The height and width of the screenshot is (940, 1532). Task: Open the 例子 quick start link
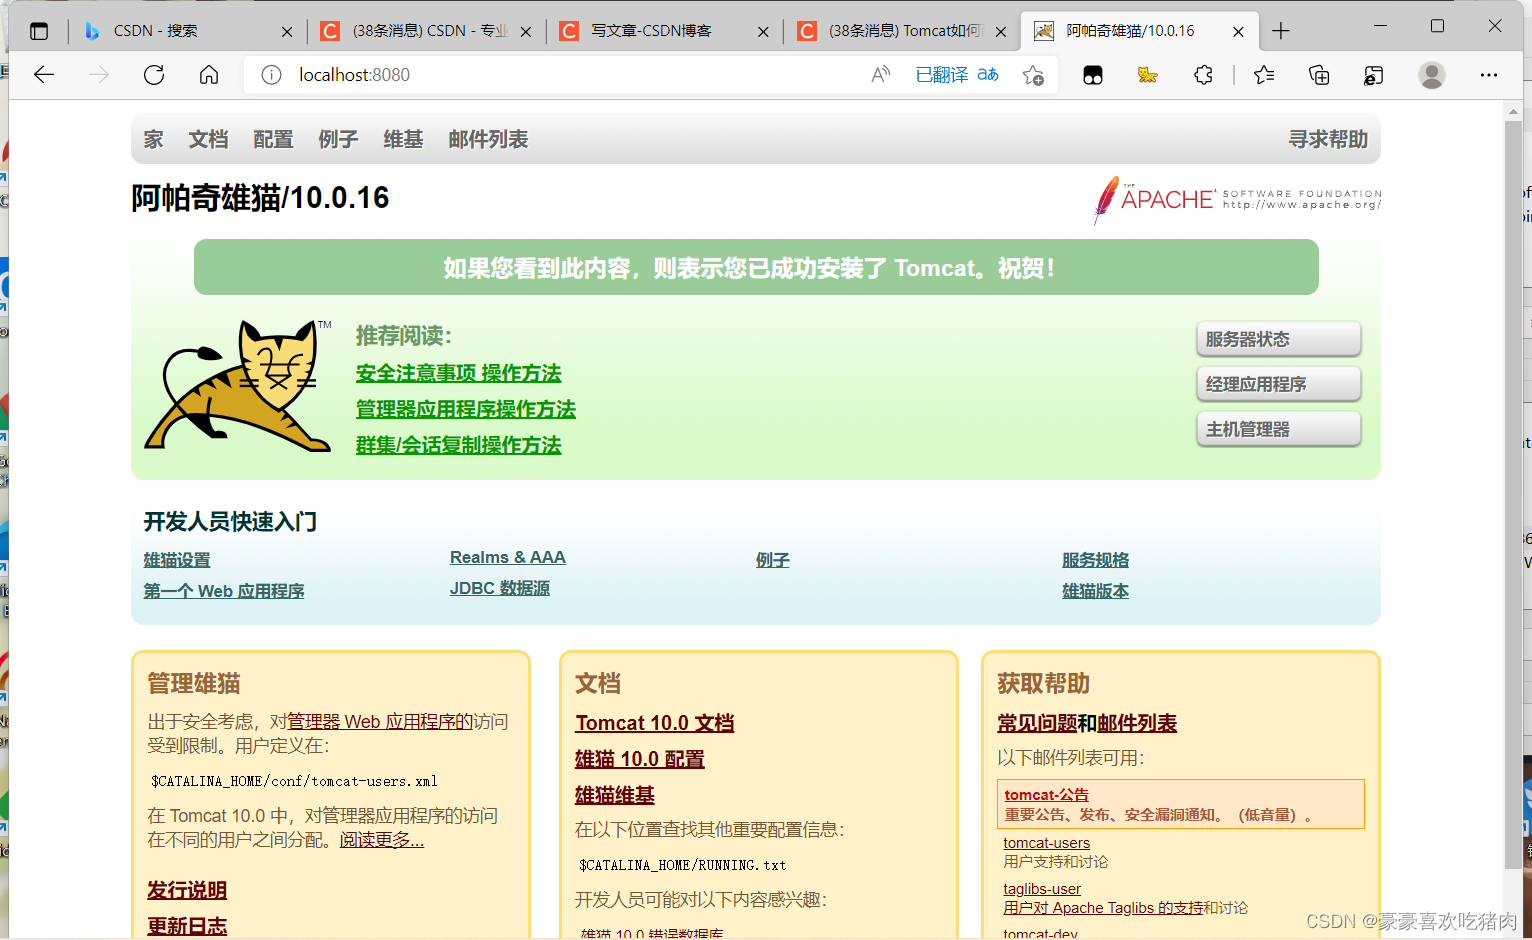pos(773,560)
